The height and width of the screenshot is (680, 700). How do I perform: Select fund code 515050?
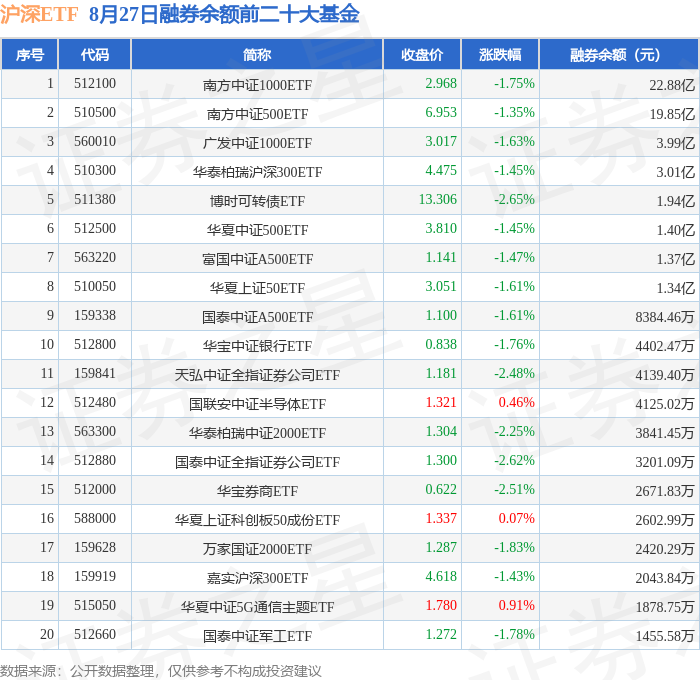click(95, 606)
